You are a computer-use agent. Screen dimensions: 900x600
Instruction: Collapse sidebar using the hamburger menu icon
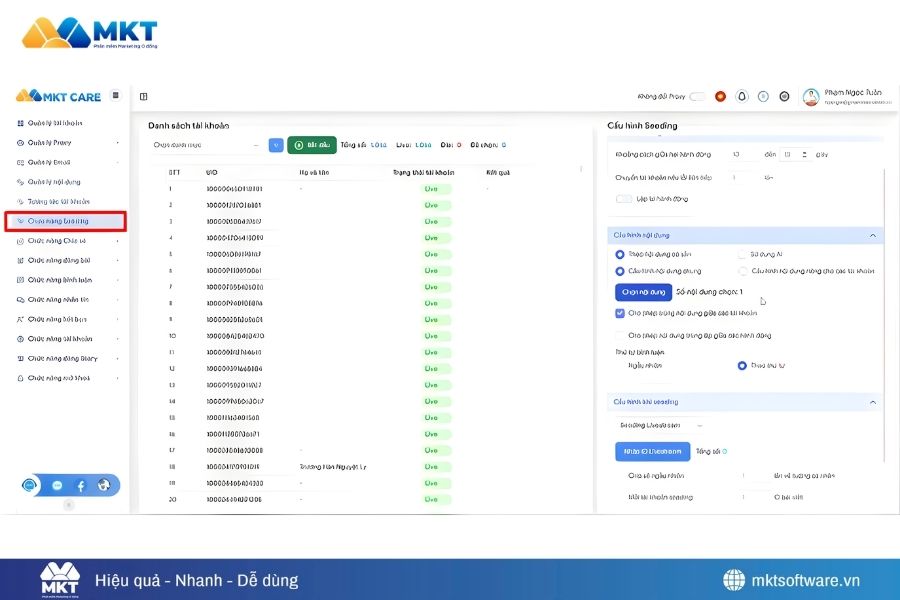click(116, 96)
